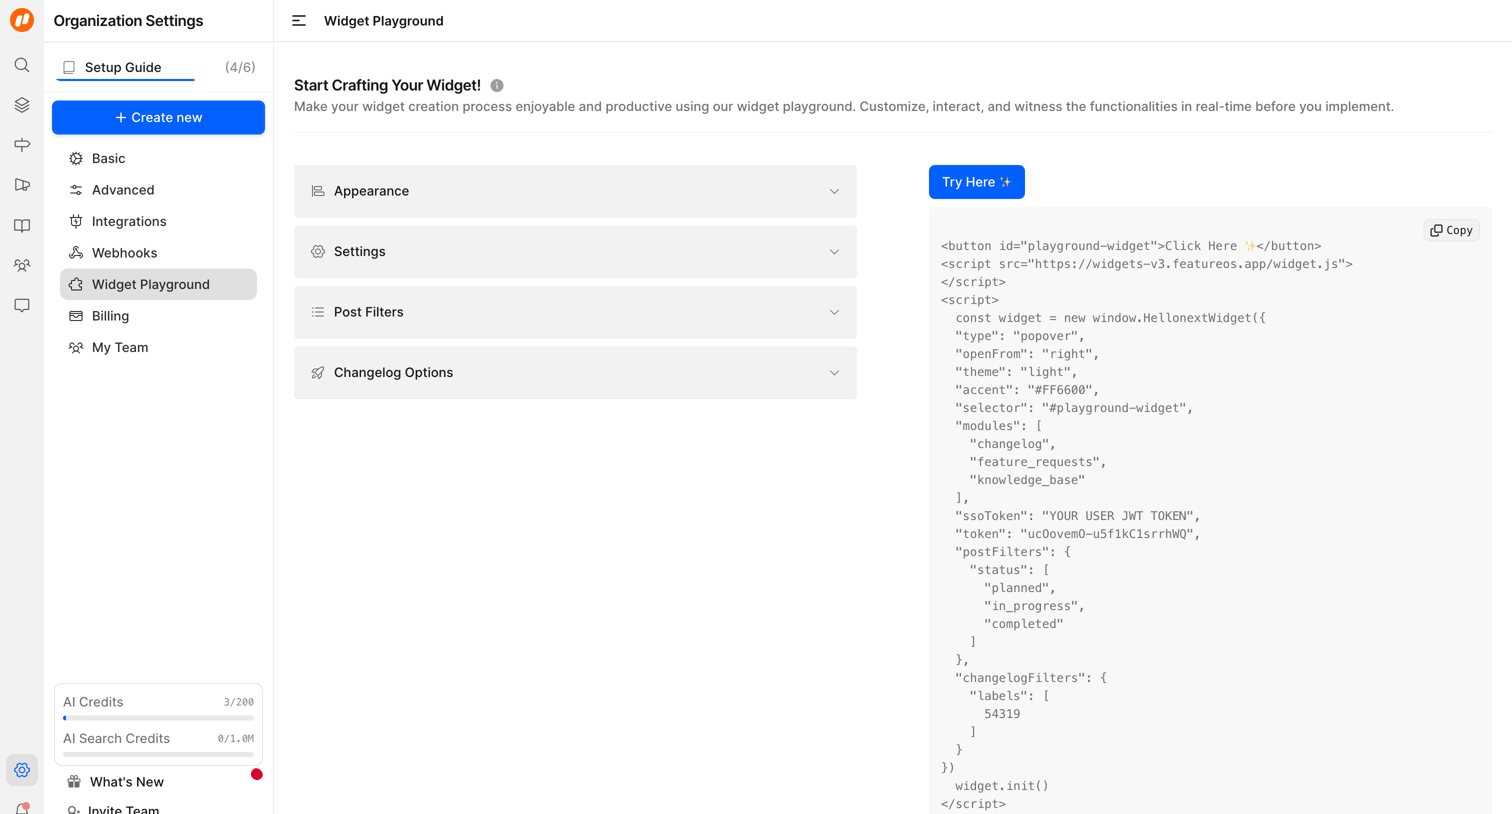
Task: Click the stacked layers icon in left rail
Action: tap(22, 105)
